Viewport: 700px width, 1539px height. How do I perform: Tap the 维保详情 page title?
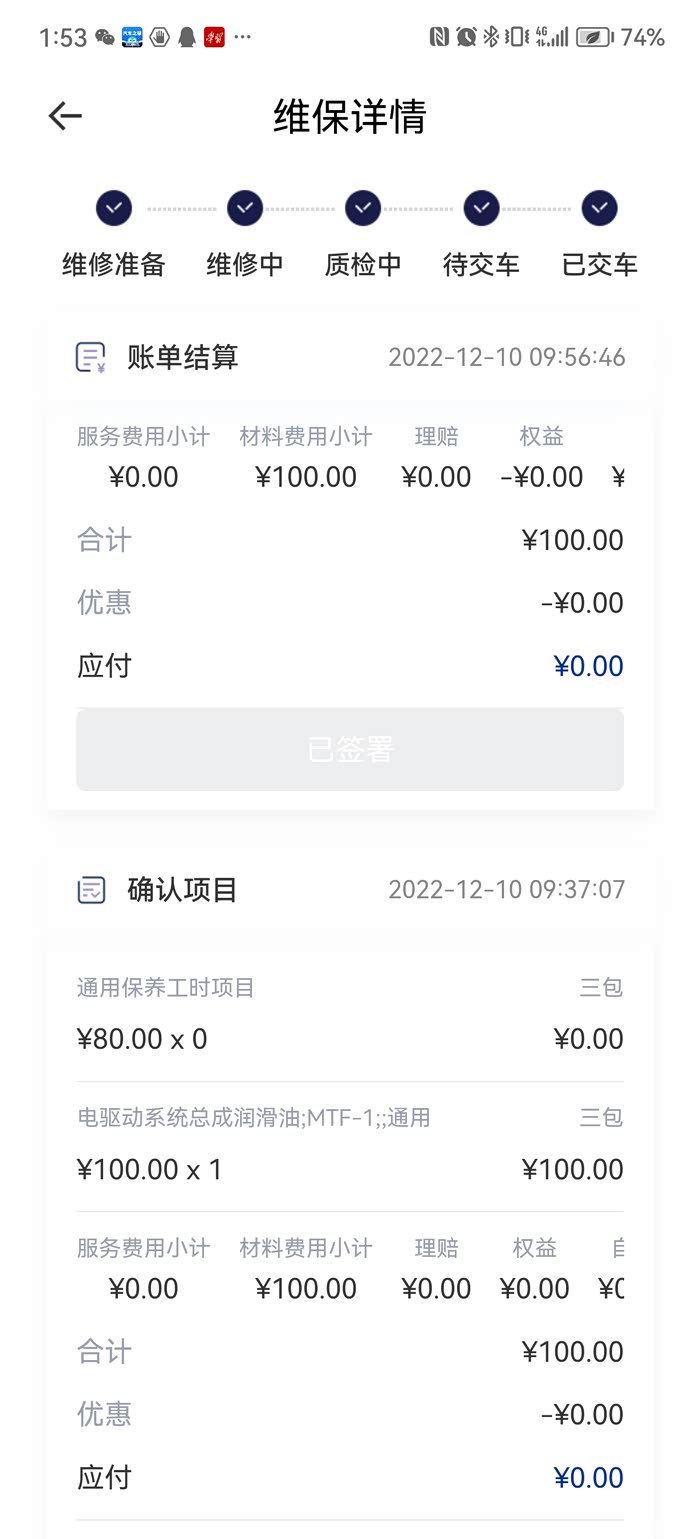pyautogui.click(x=350, y=117)
